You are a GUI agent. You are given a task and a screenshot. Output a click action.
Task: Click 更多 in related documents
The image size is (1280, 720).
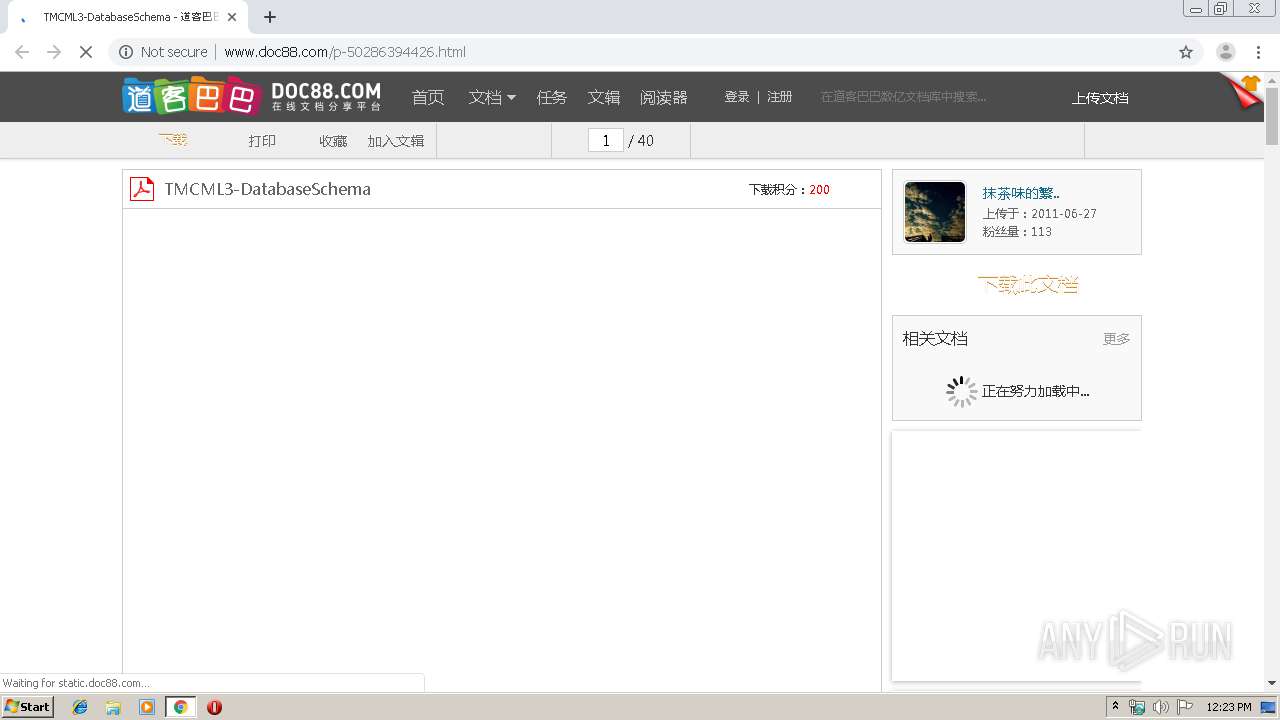click(1116, 339)
